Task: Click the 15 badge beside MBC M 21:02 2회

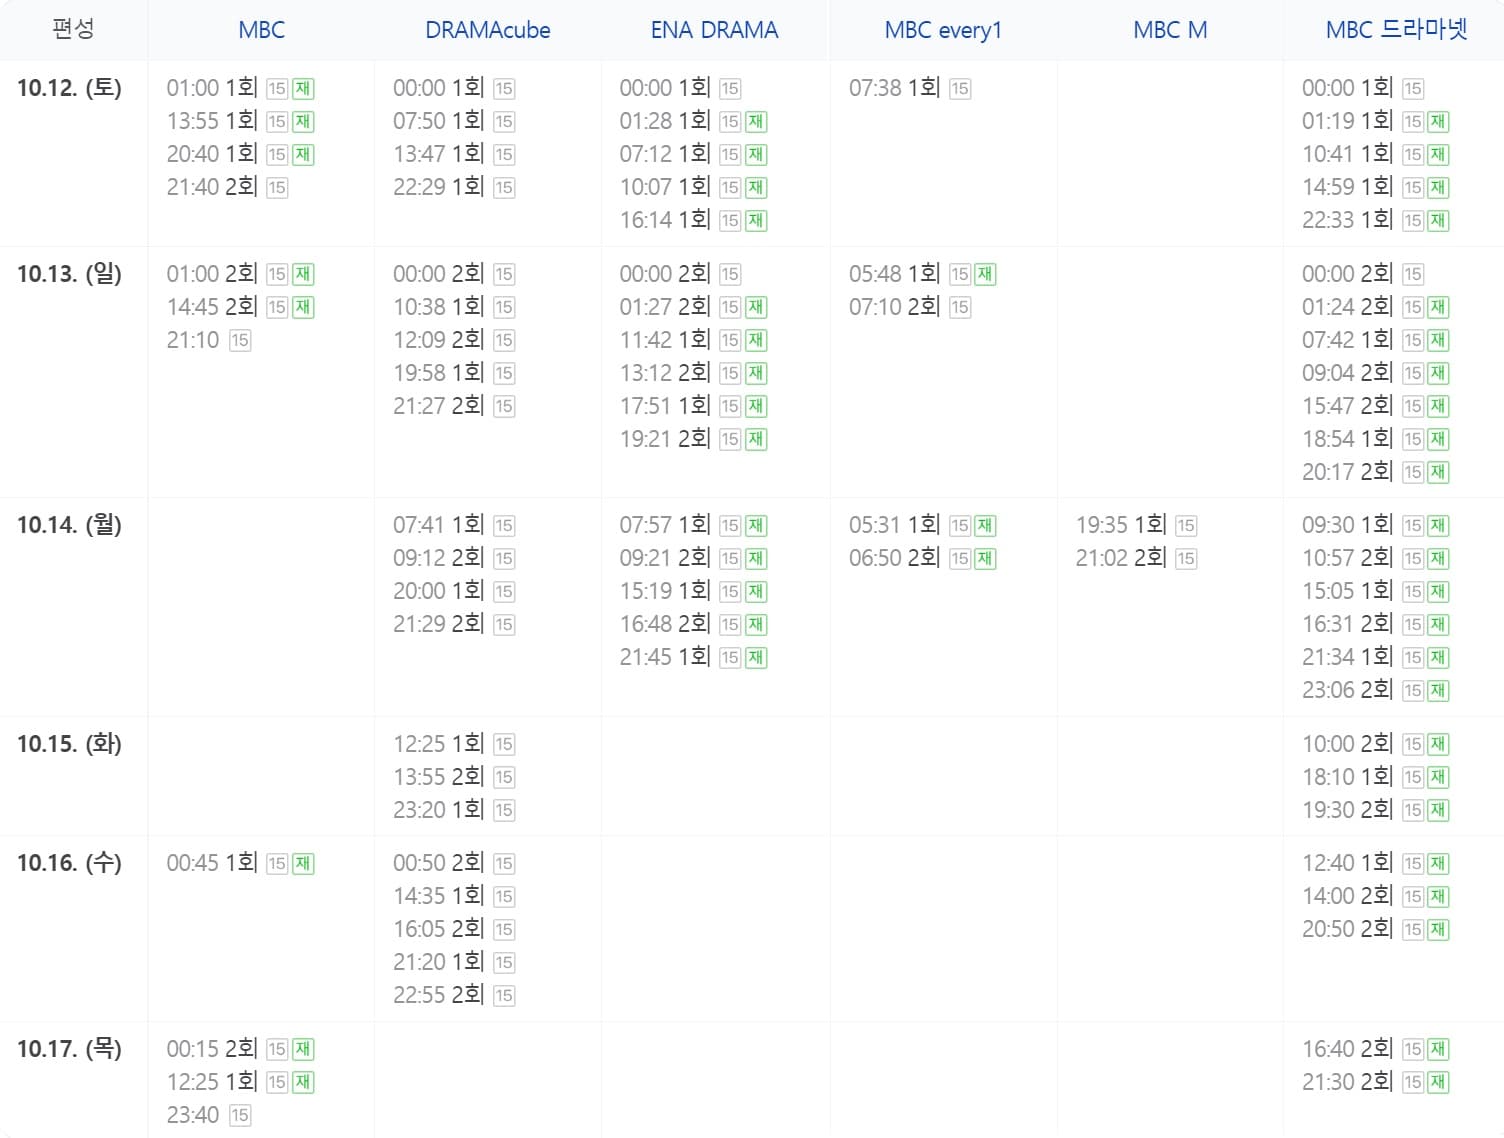Action: pos(1186,558)
